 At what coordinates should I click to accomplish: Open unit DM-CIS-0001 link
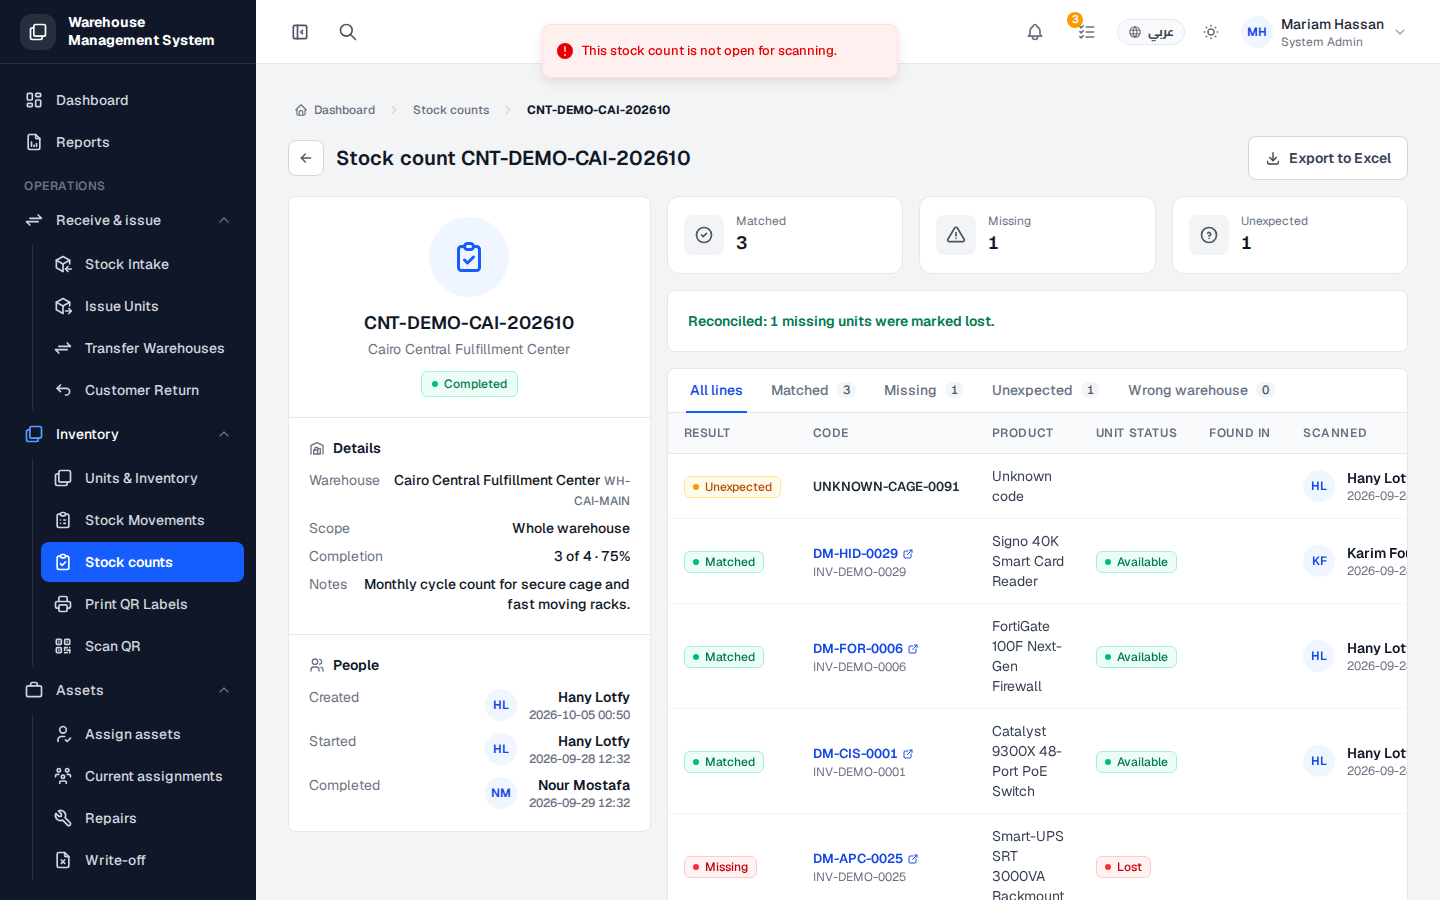point(863,753)
